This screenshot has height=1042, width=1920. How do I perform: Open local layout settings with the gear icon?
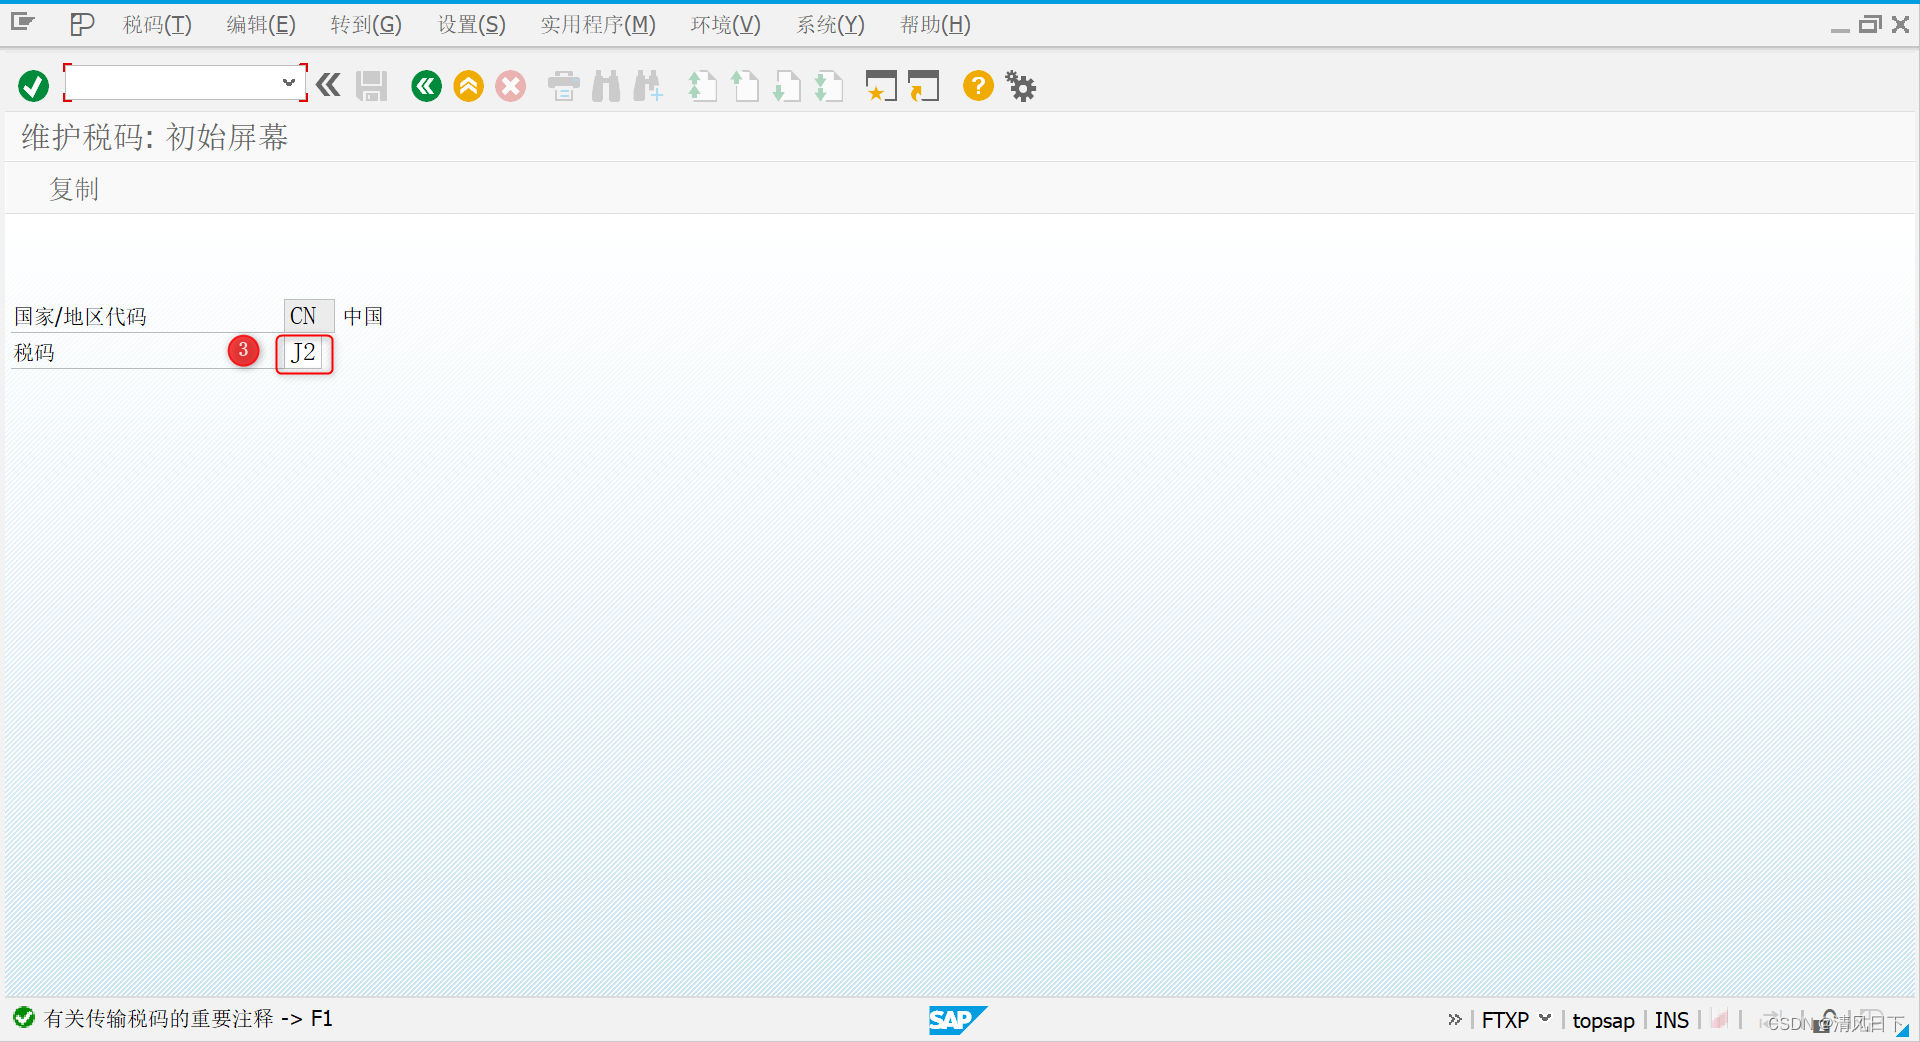(1020, 86)
